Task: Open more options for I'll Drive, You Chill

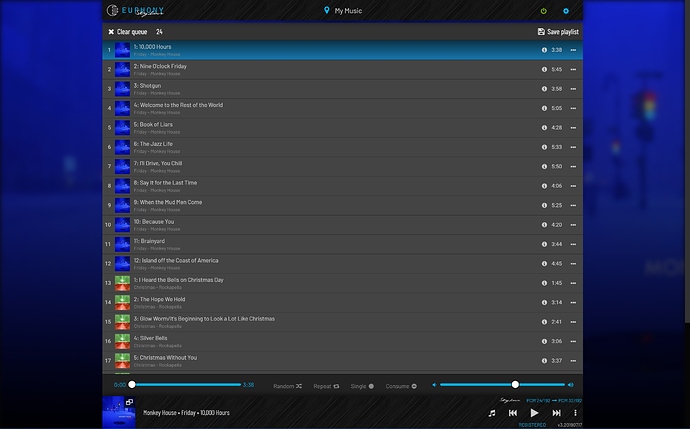Action: [x=573, y=166]
